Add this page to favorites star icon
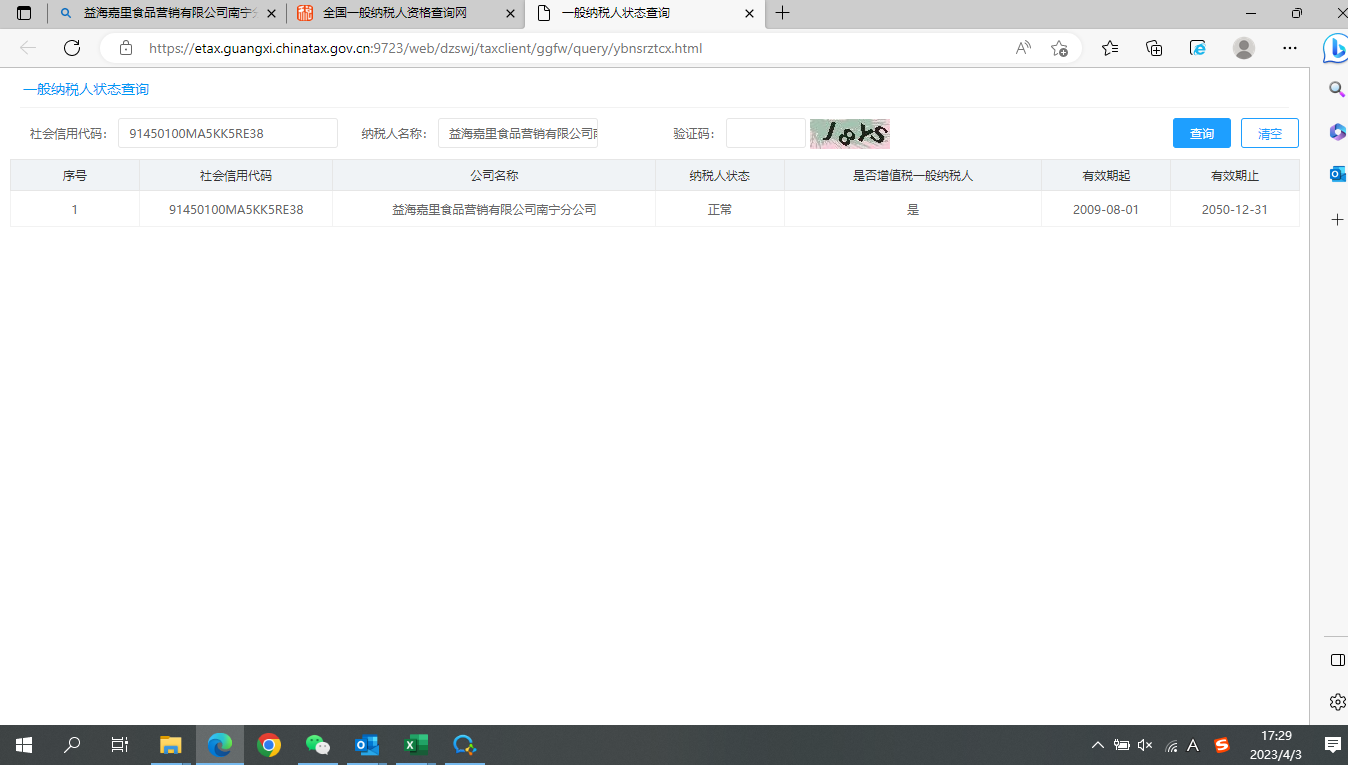Image resolution: width=1348 pixels, height=765 pixels. [1059, 48]
